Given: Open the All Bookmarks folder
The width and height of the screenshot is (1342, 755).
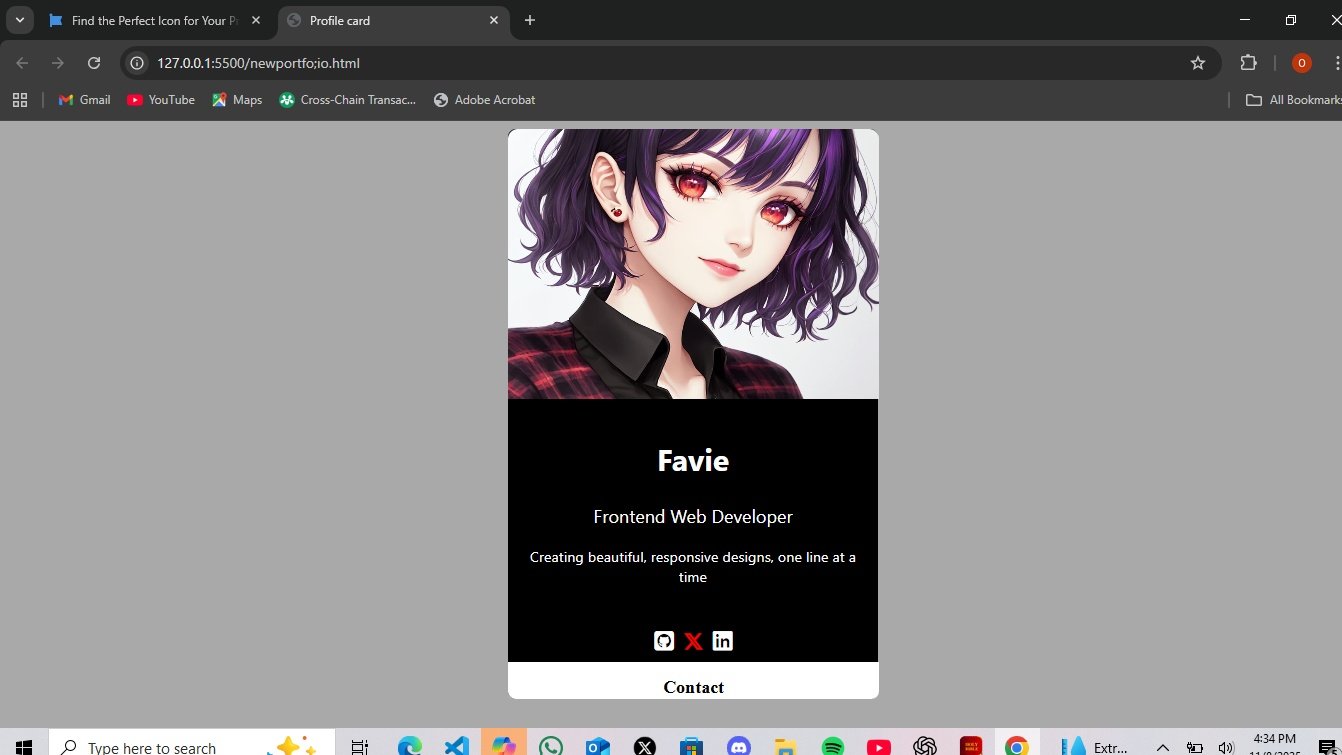Looking at the screenshot, I should coord(1292,100).
